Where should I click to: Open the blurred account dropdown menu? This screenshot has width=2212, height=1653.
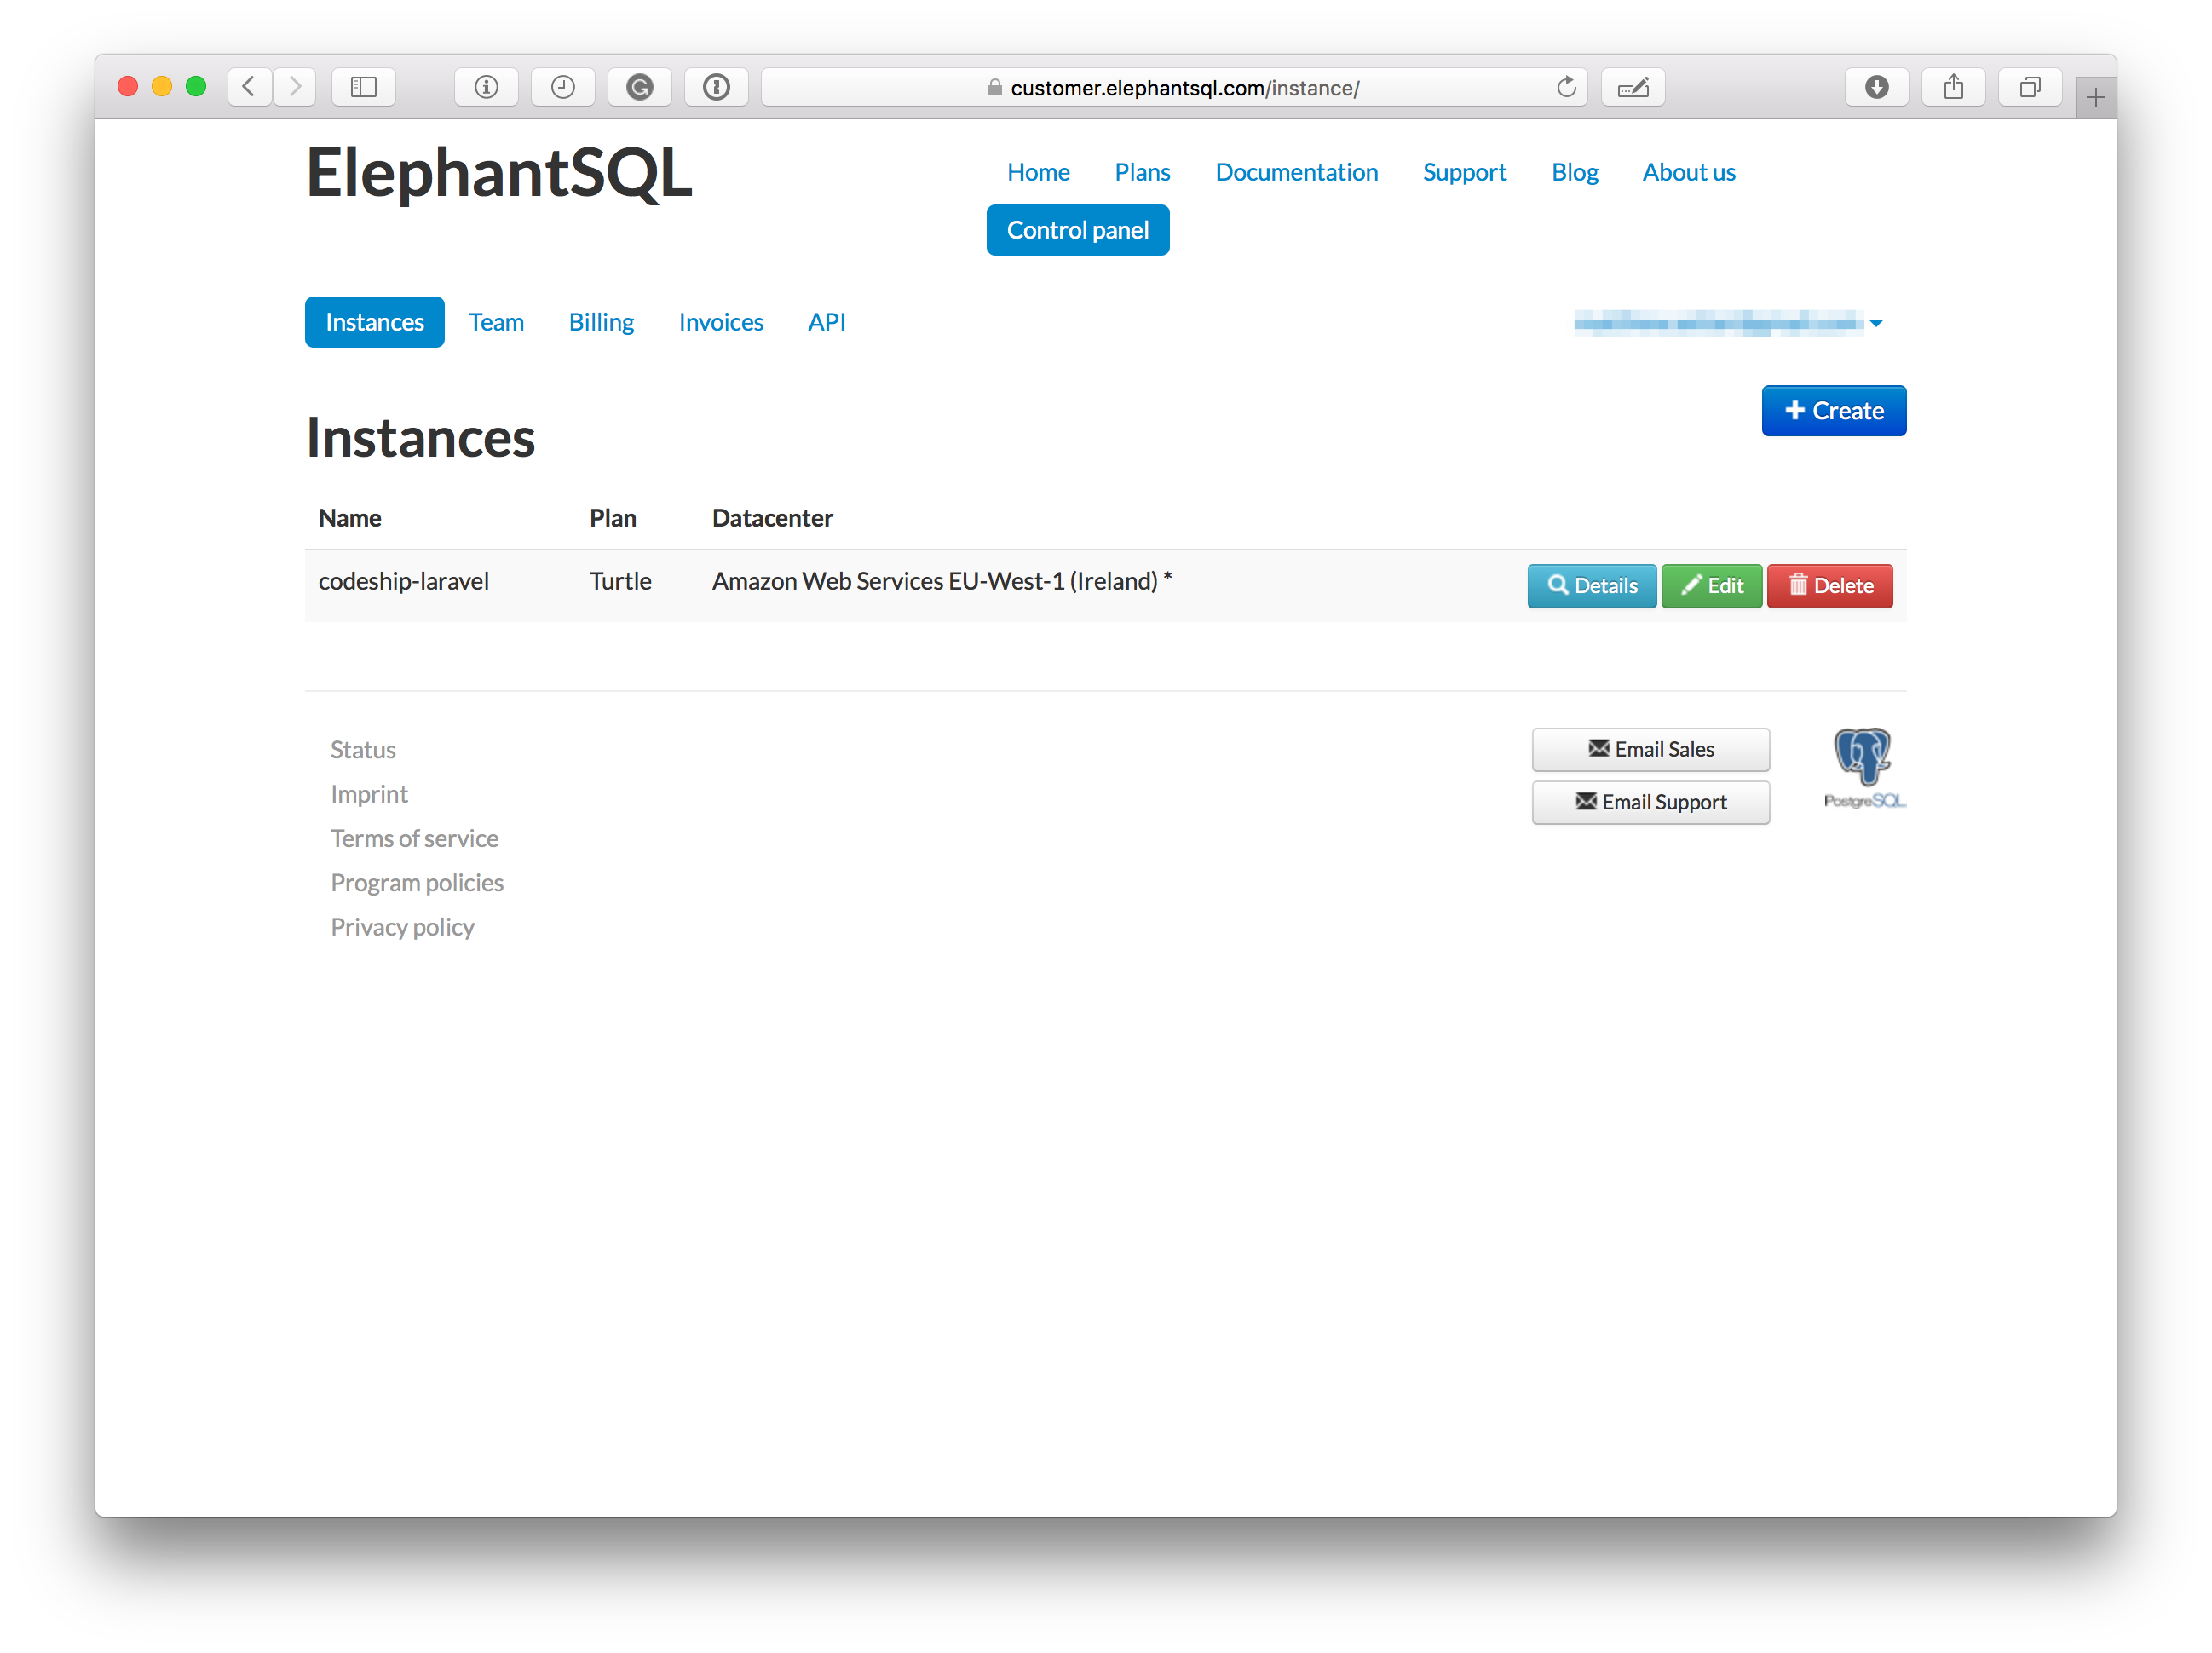click(1728, 322)
